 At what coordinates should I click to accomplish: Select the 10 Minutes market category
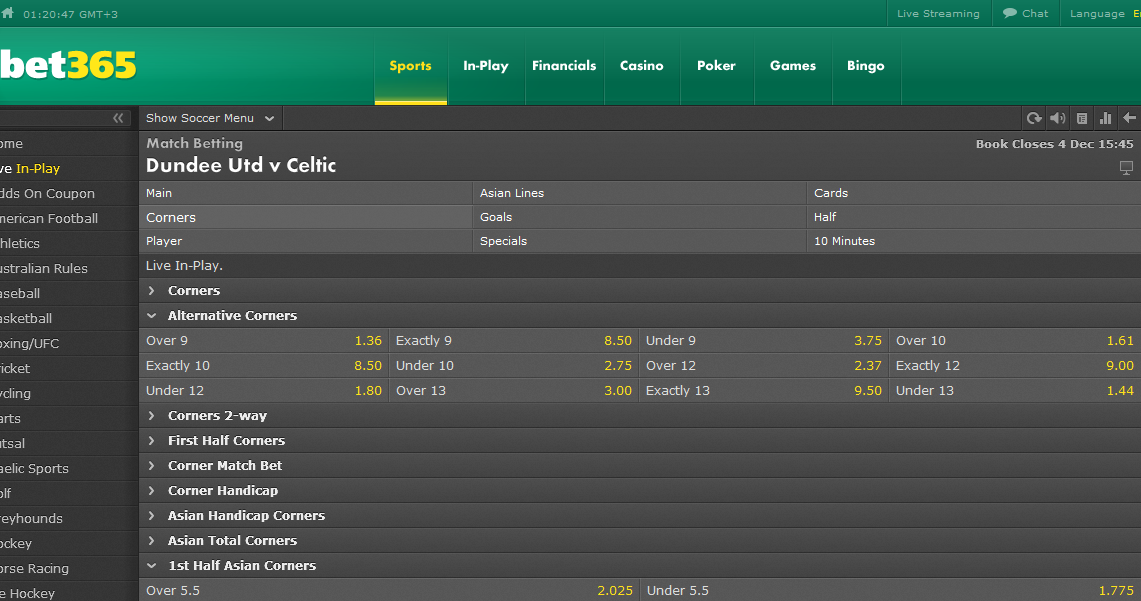coord(974,241)
